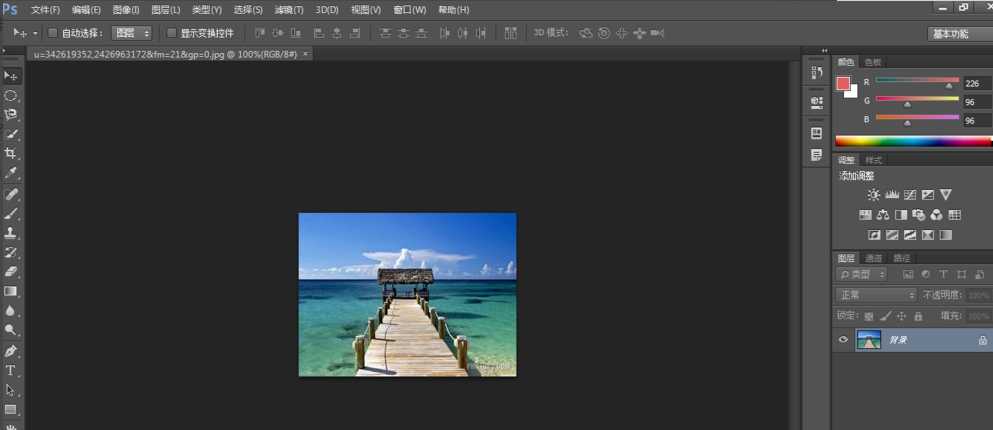
Task: Select the Elliptical Marquee tool
Action: (x=11, y=96)
